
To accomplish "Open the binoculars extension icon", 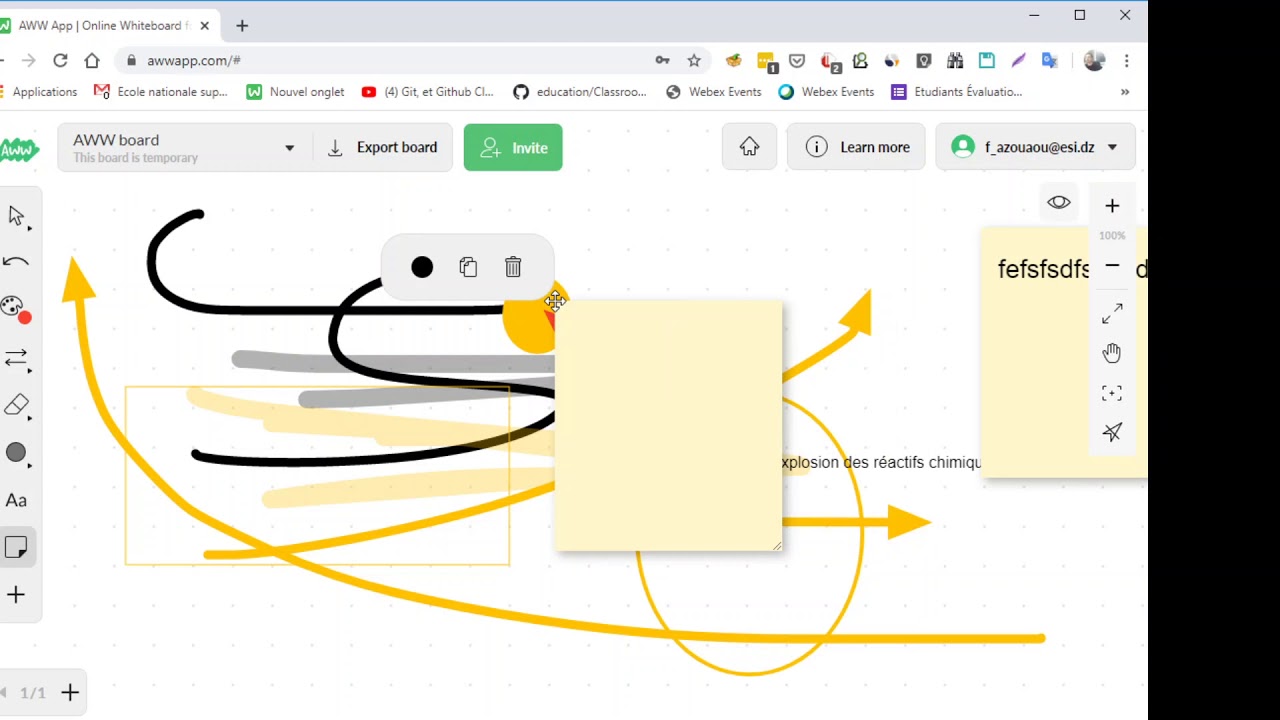I will [955, 60].
